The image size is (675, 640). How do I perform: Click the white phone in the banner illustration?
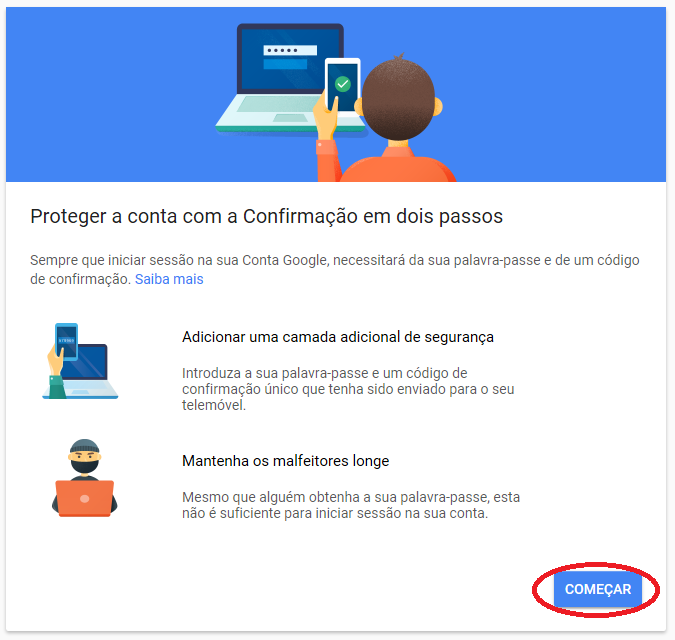click(342, 86)
